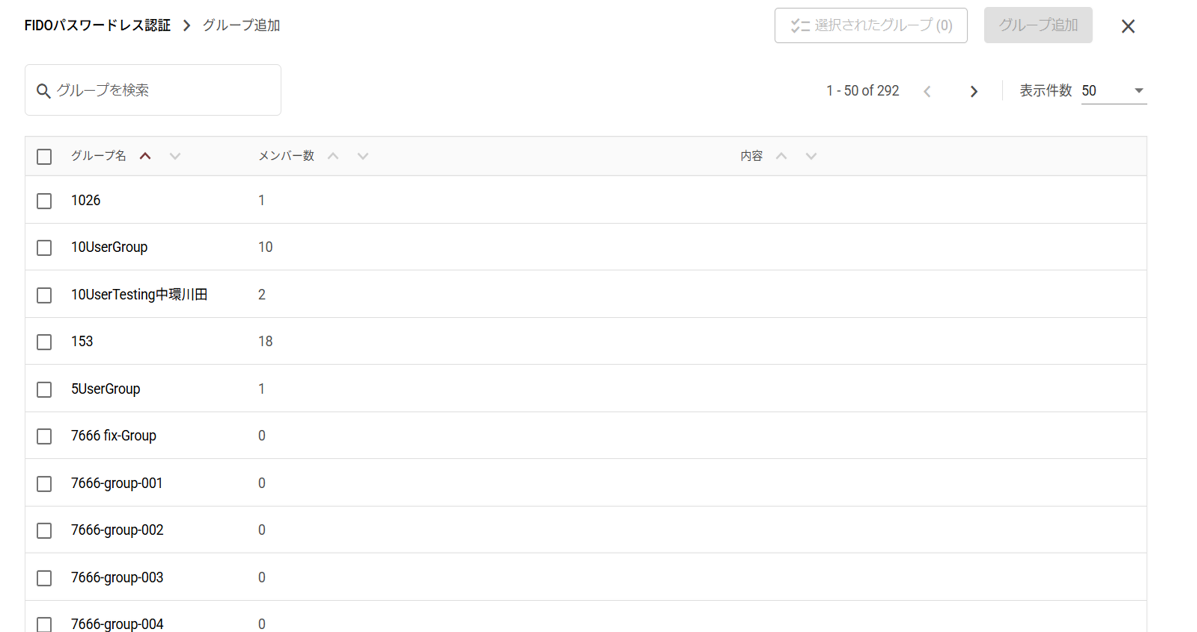Click the グループ追加 breadcrumb text
1197x632 pixels.
pyautogui.click(x=241, y=25)
